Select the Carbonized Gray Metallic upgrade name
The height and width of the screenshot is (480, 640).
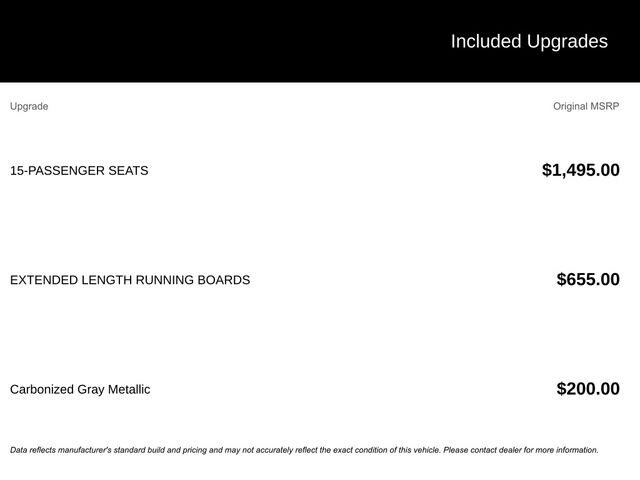(80, 389)
